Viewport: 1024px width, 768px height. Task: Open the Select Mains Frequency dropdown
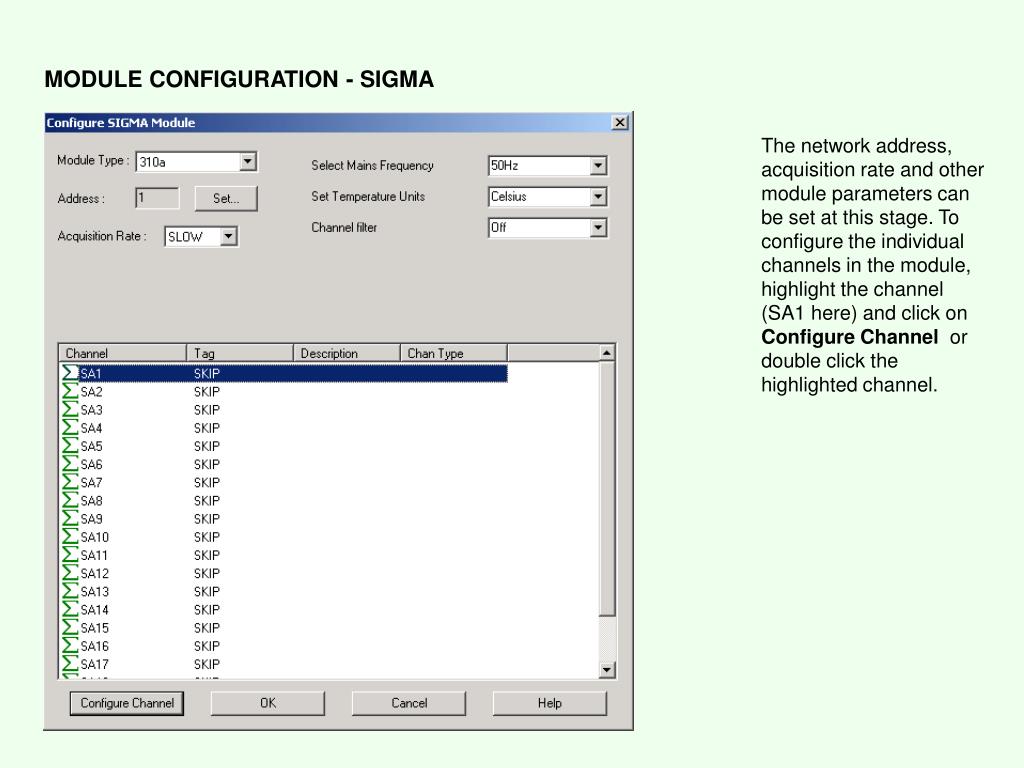coord(598,166)
